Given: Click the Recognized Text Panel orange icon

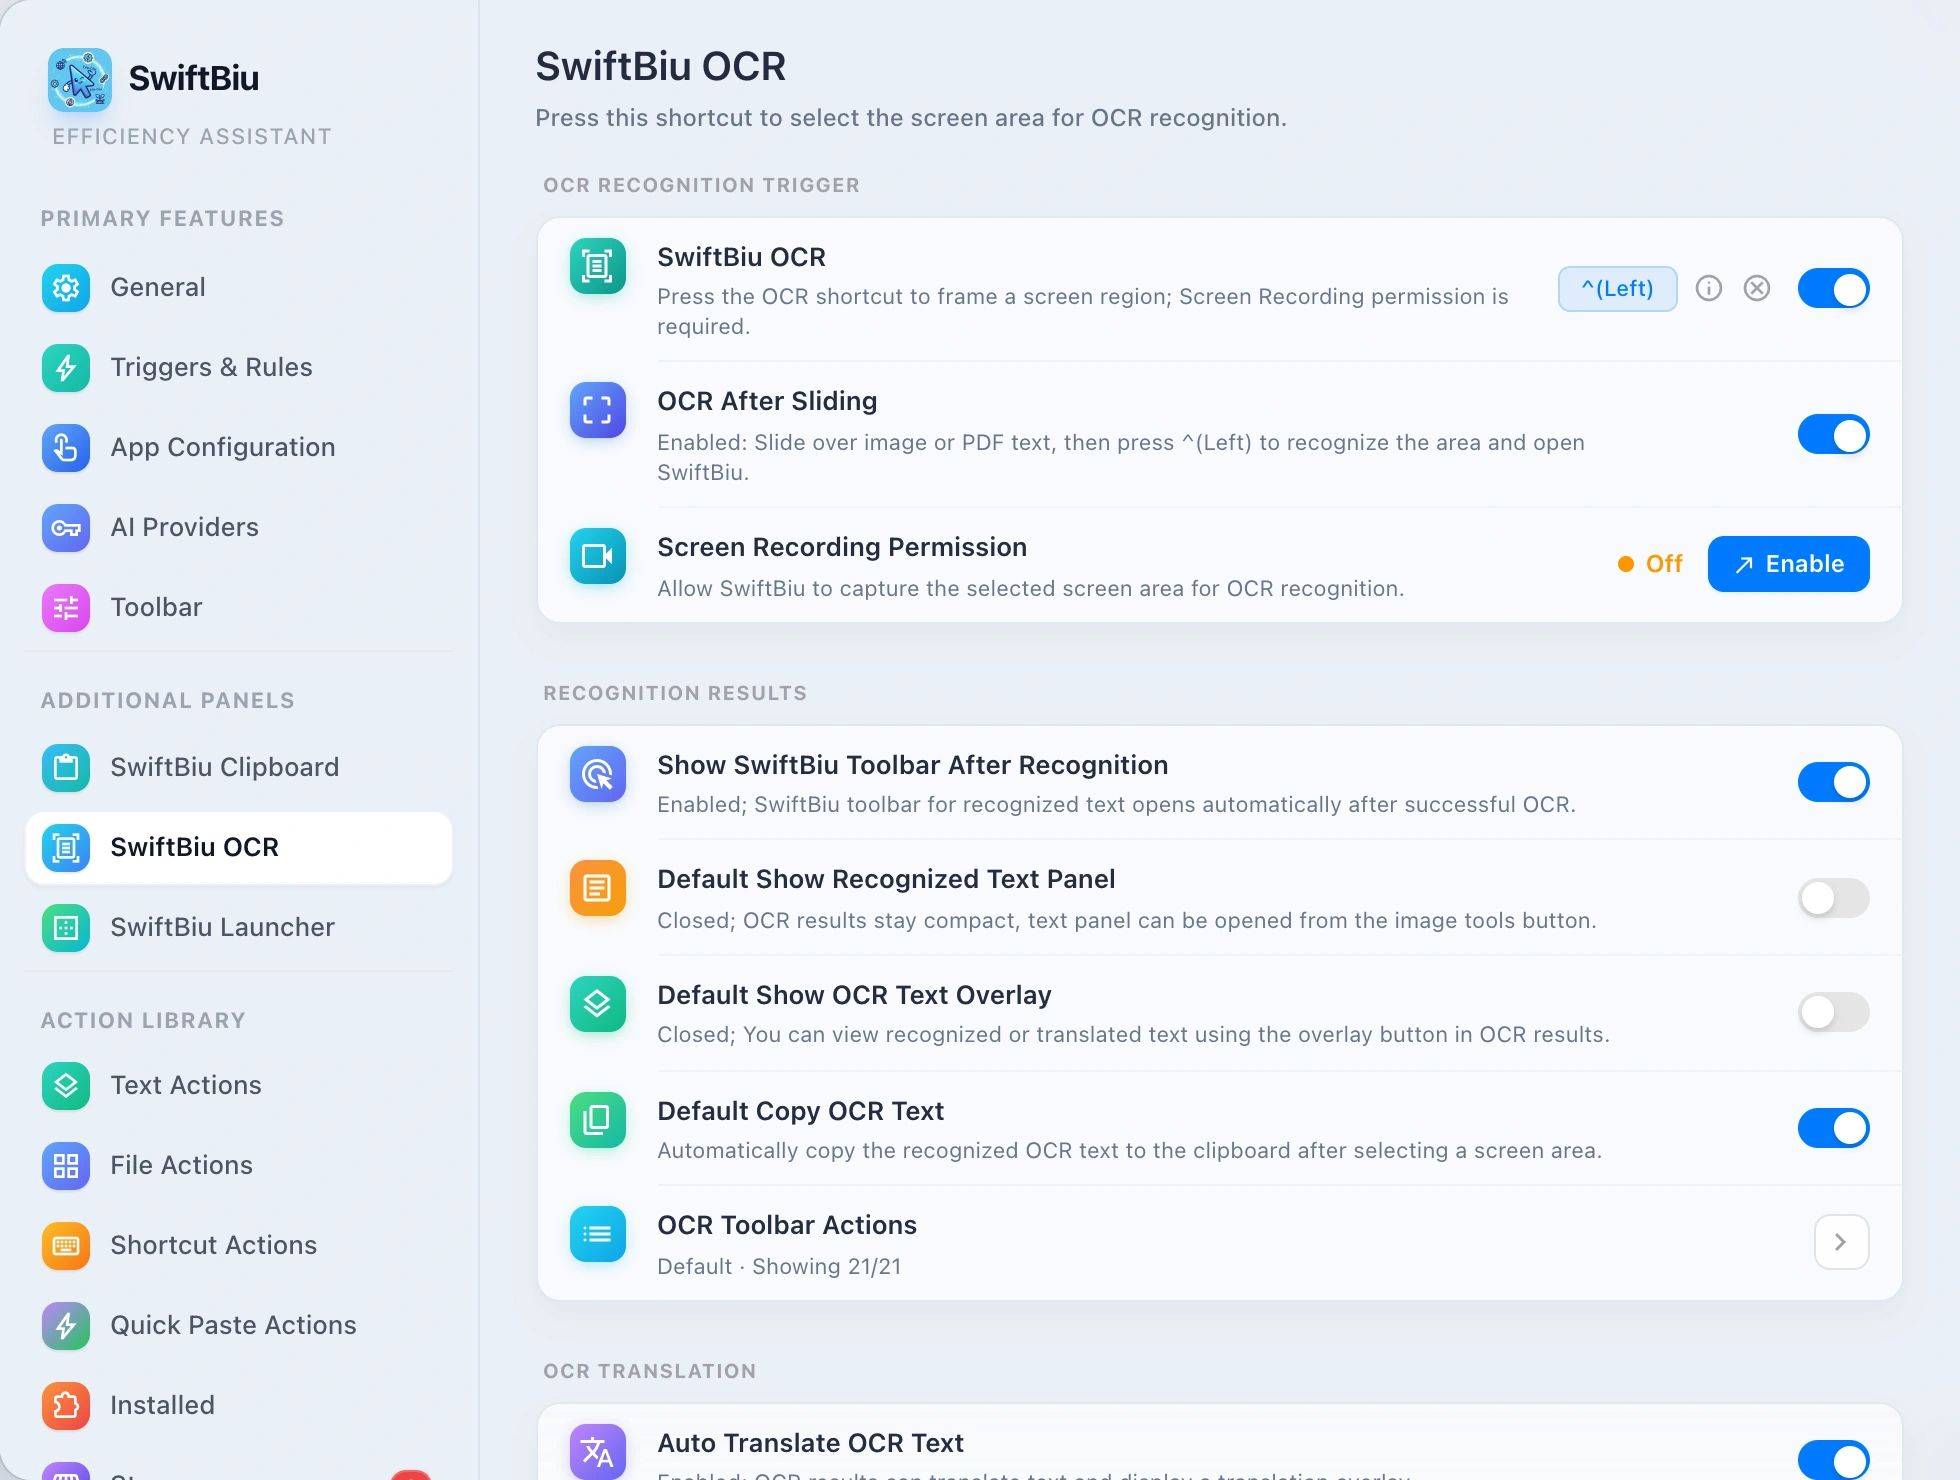Looking at the screenshot, I should click(598, 888).
